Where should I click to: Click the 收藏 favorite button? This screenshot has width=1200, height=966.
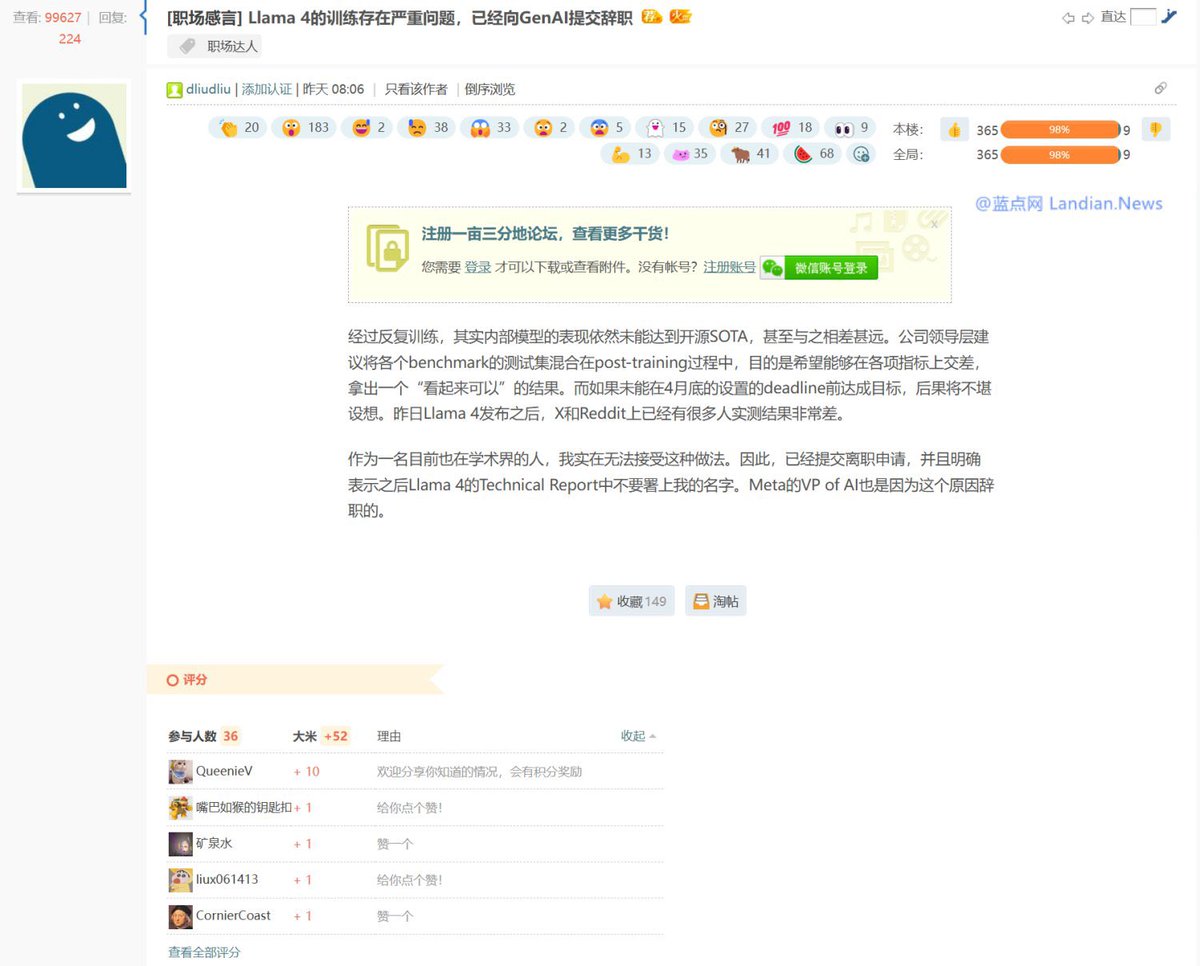pos(631,601)
